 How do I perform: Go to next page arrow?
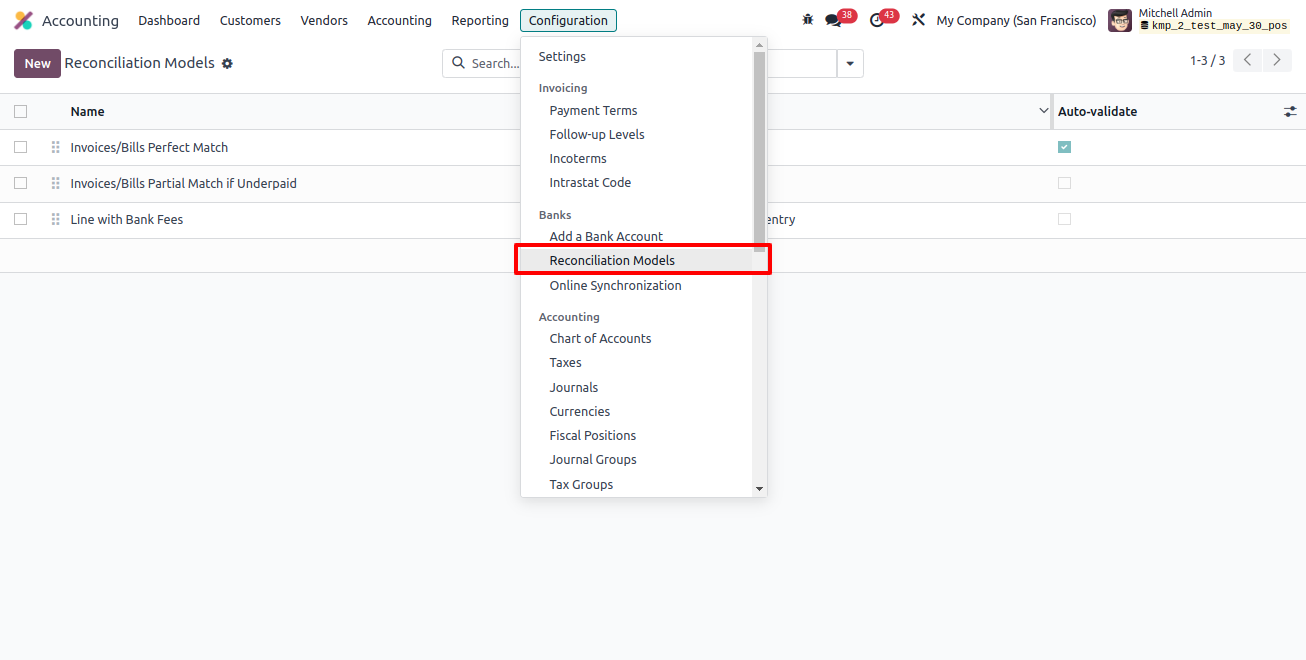pyautogui.click(x=1277, y=60)
